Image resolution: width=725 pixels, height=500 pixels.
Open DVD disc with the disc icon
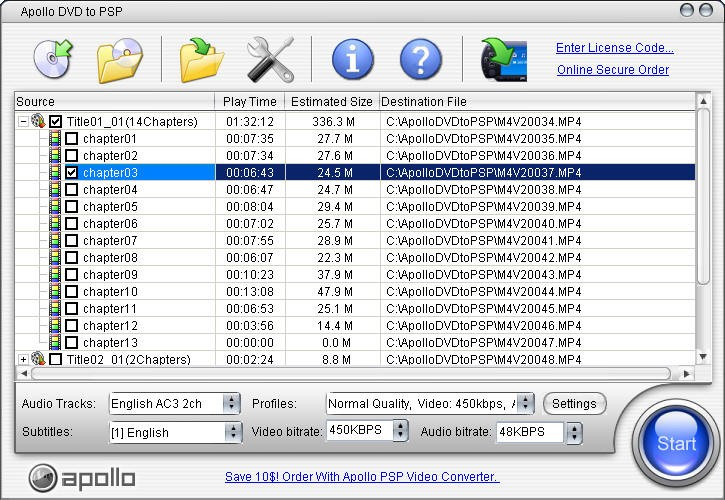[x=53, y=59]
